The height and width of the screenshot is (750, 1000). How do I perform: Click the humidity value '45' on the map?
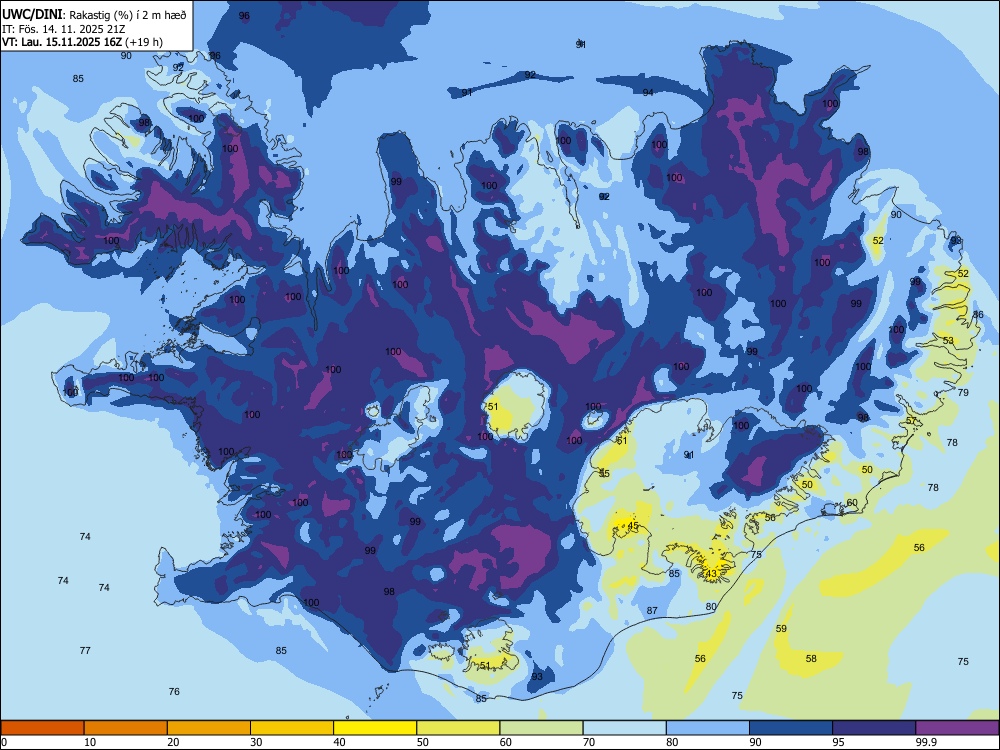pos(633,526)
